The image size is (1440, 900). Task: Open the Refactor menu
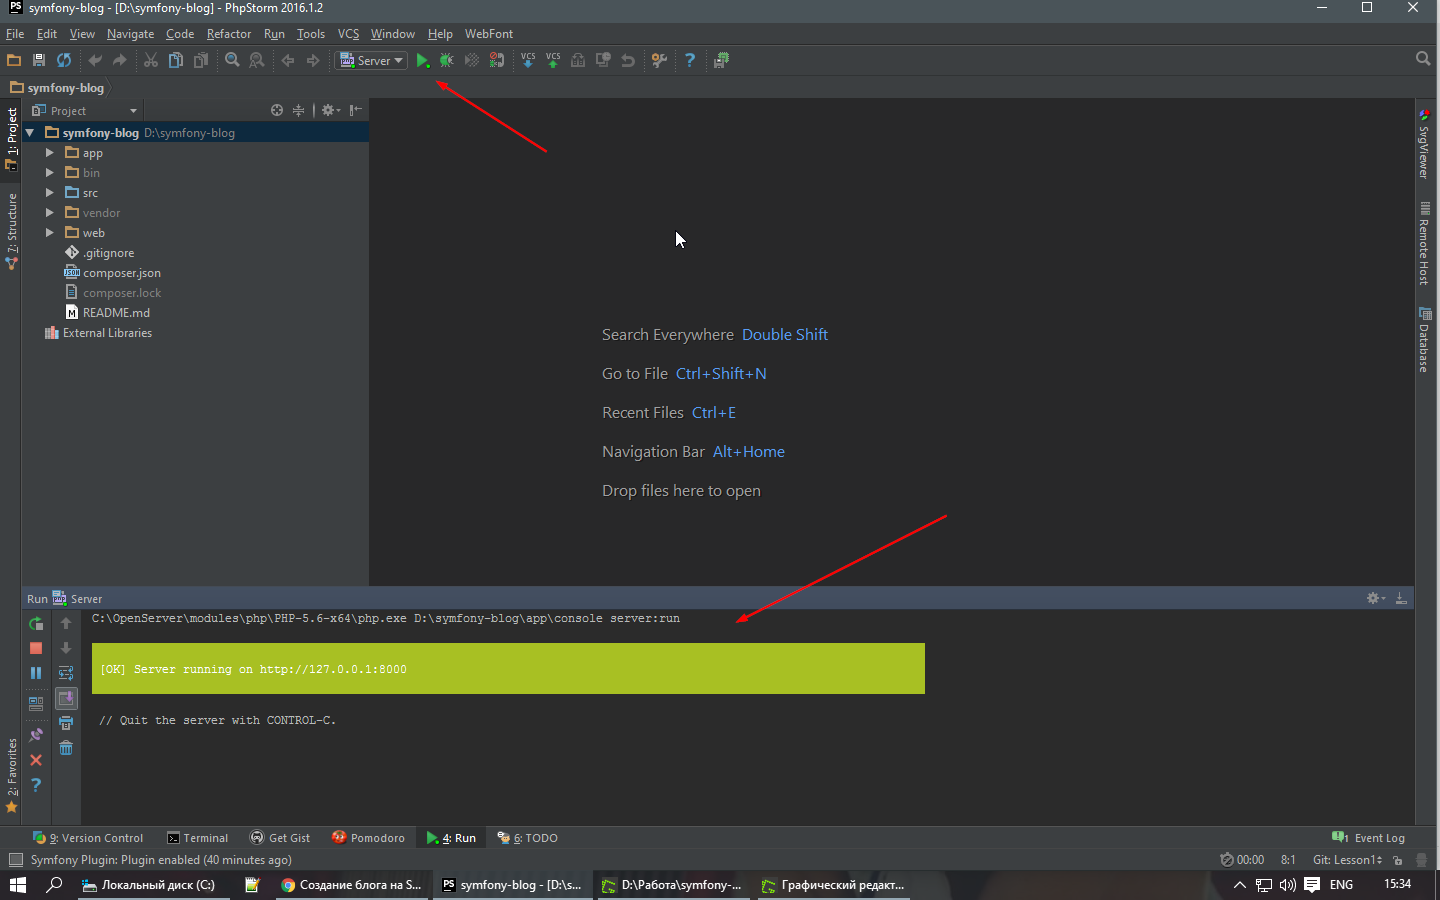click(229, 33)
